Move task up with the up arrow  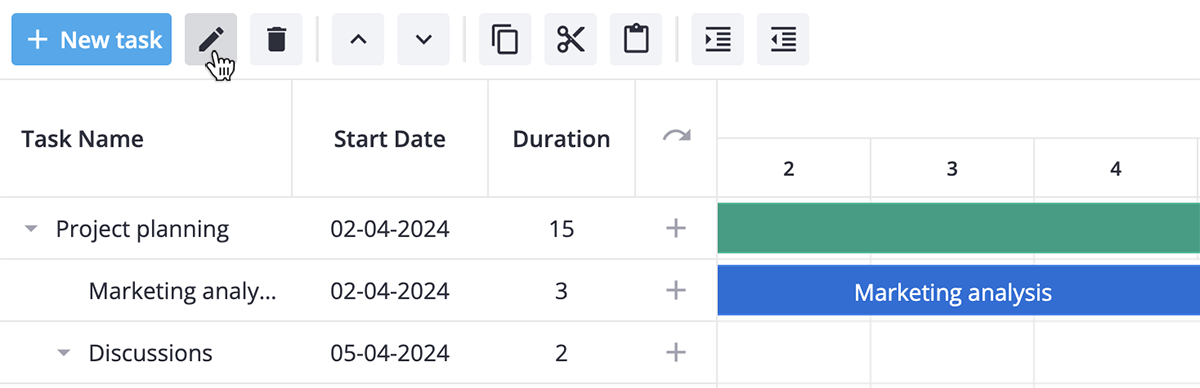click(358, 40)
